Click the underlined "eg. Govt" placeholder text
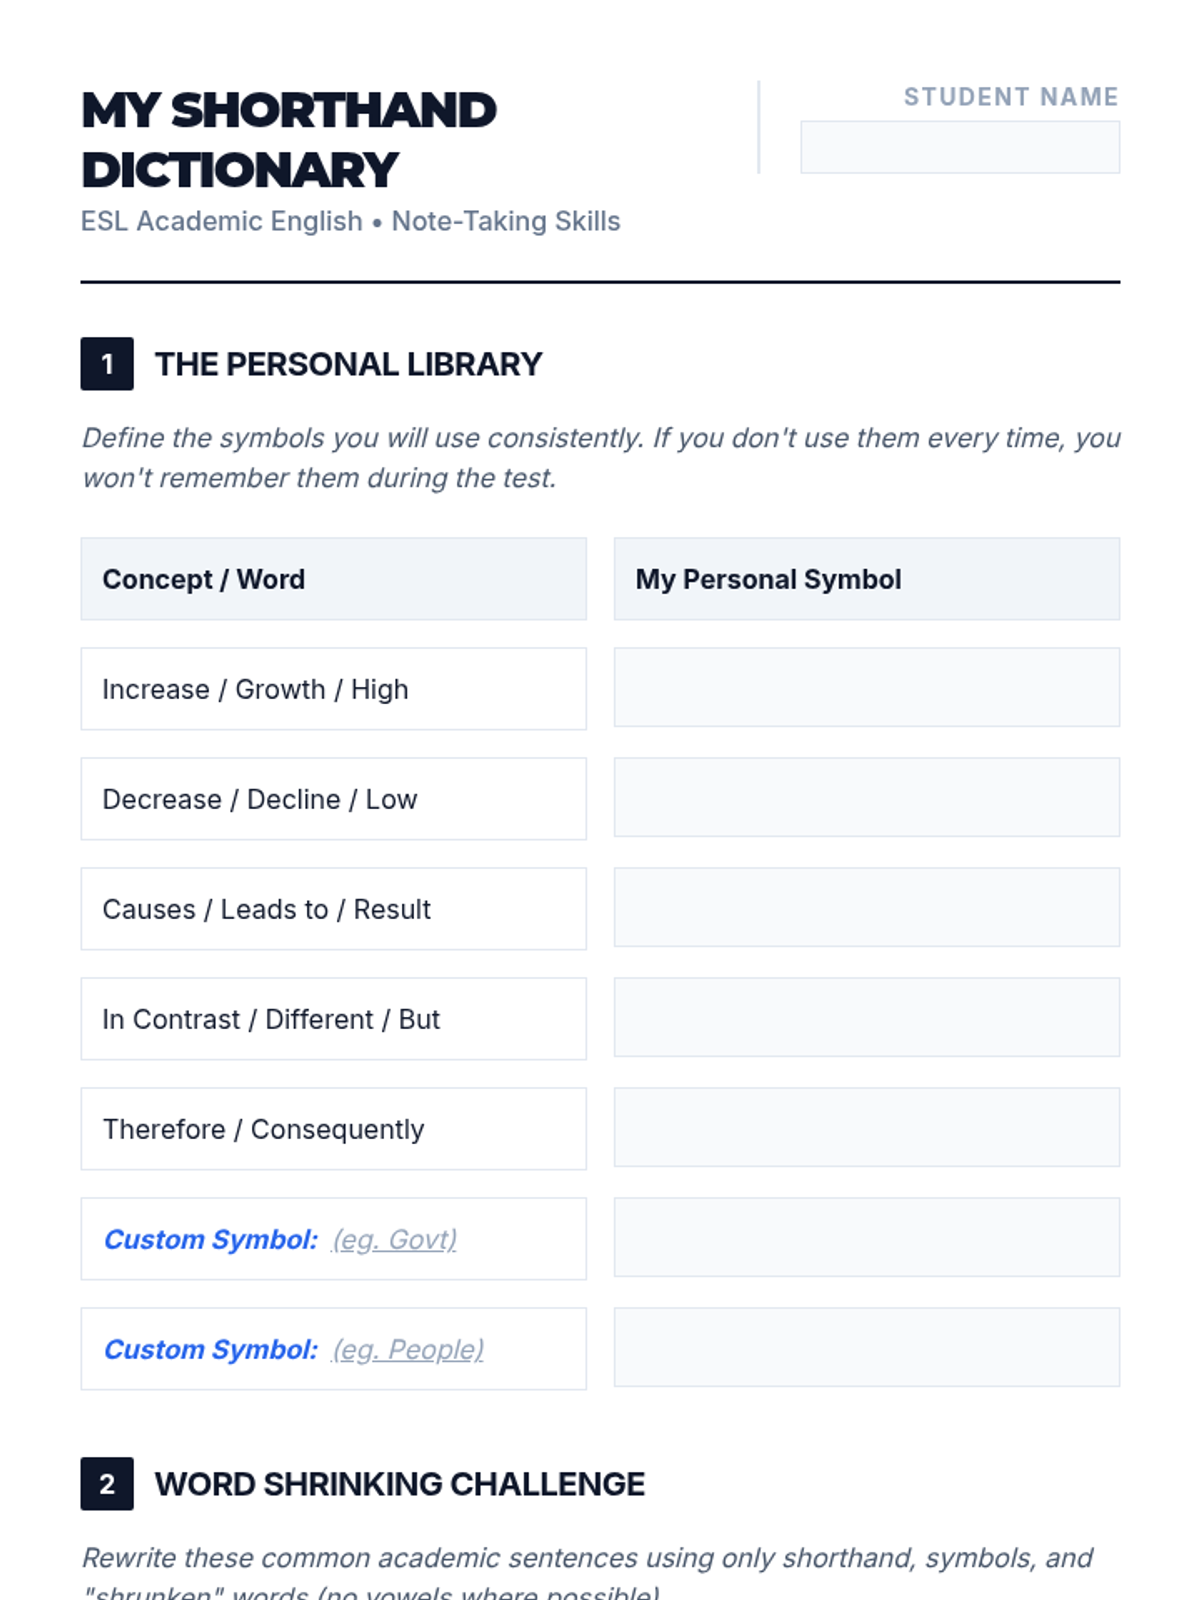1200x1600 pixels. coord(394,1240)
